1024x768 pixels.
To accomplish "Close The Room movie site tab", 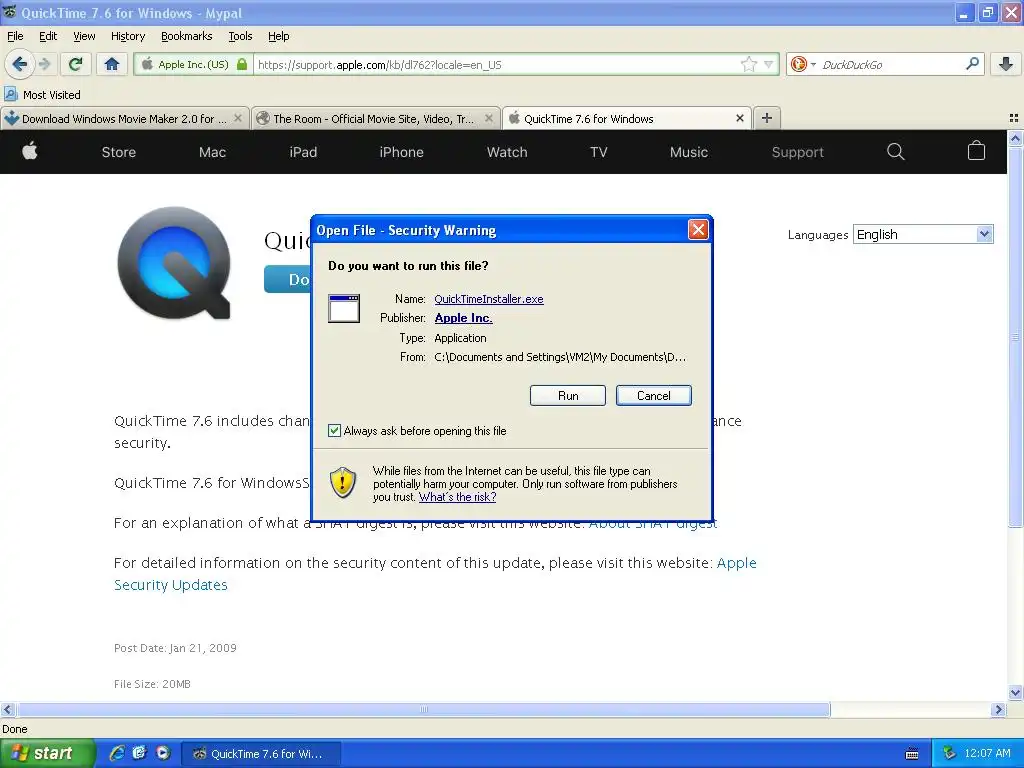I will pyautogui.click(x=488, y=118).
